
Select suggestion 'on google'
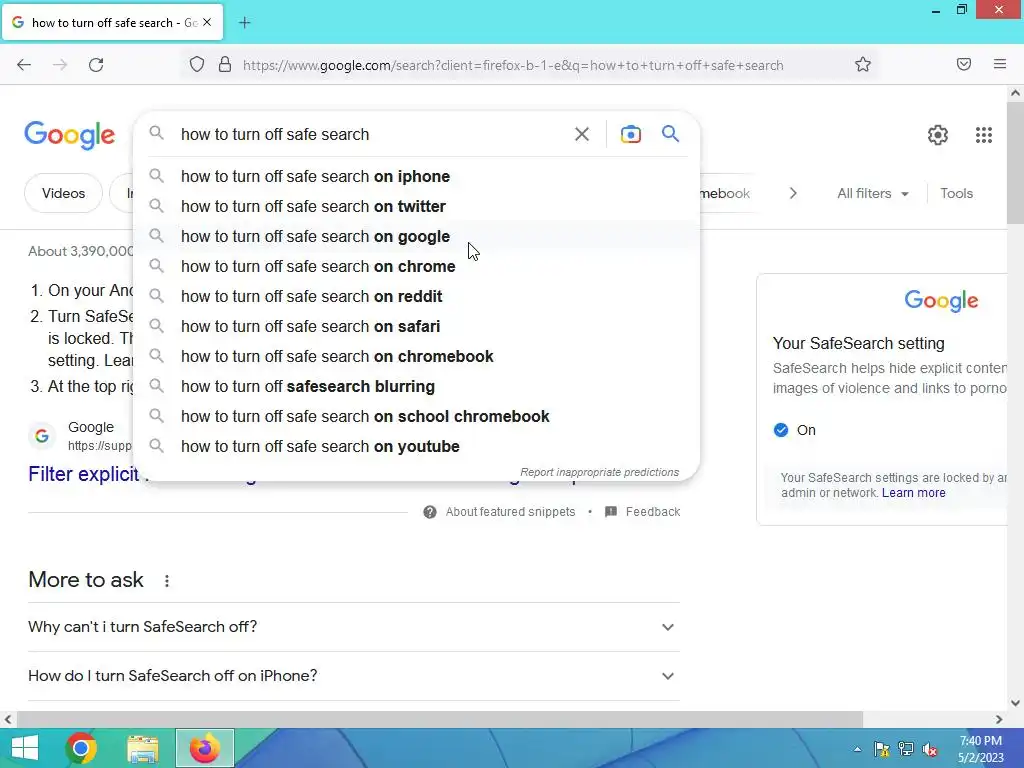click(417, 236)
